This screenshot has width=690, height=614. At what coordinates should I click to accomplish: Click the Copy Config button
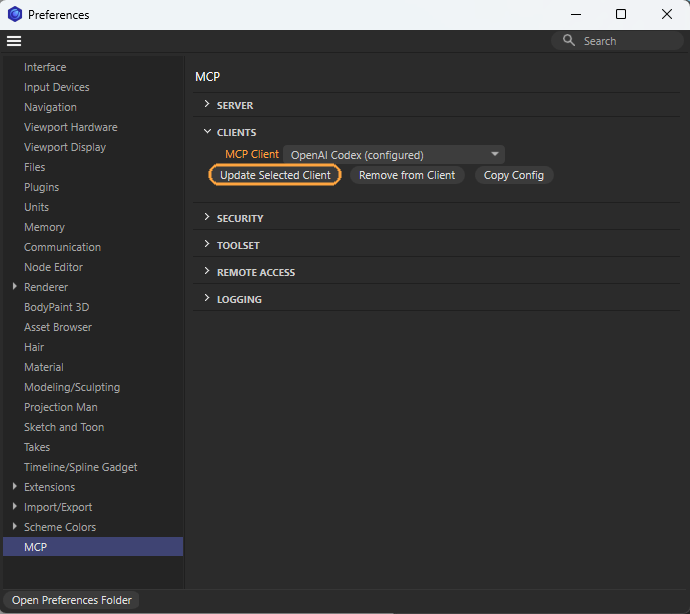click(x=514, y=175)
